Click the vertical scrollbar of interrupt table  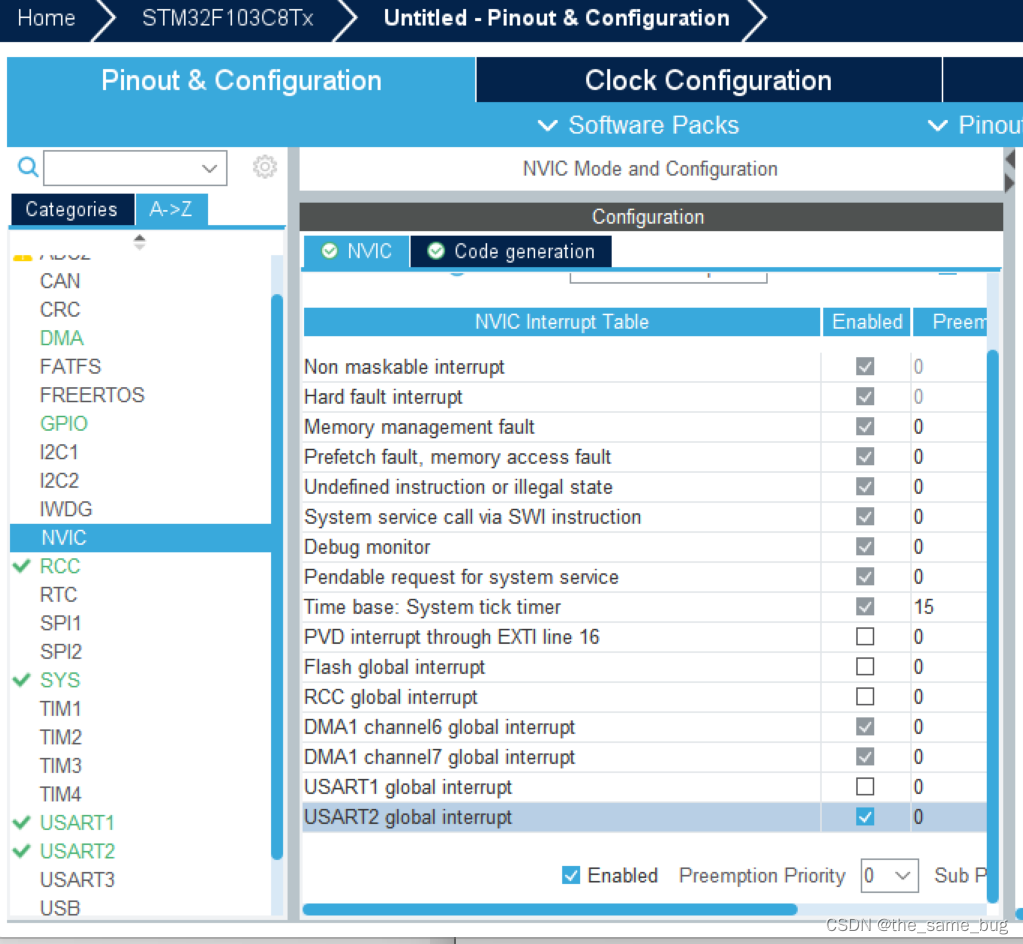[x=993, y=626]
